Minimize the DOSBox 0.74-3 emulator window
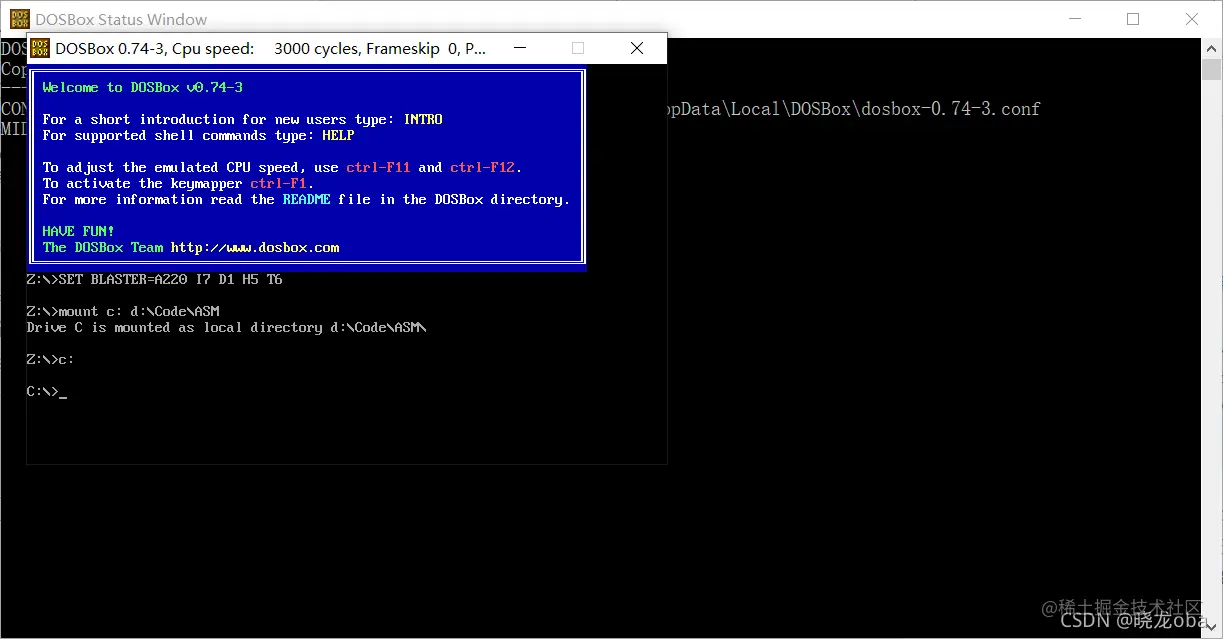The height and width of the screenshot is (639, 1223). pos(519,47)
